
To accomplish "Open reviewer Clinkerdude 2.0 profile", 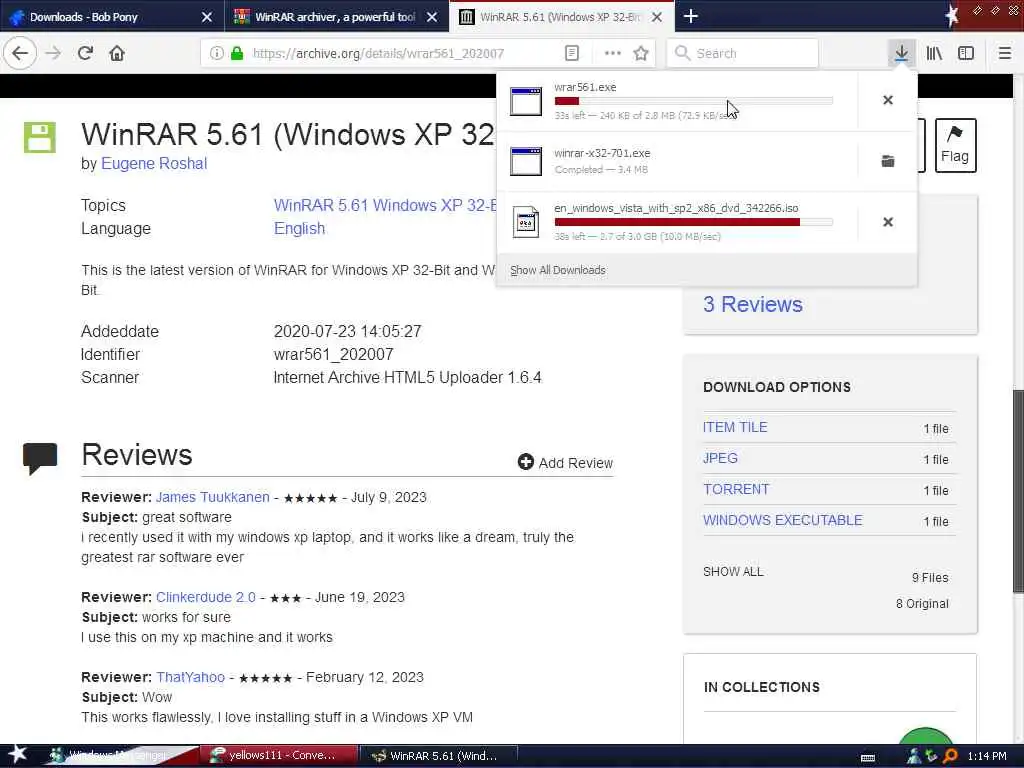I will click(x=206, y=597).
